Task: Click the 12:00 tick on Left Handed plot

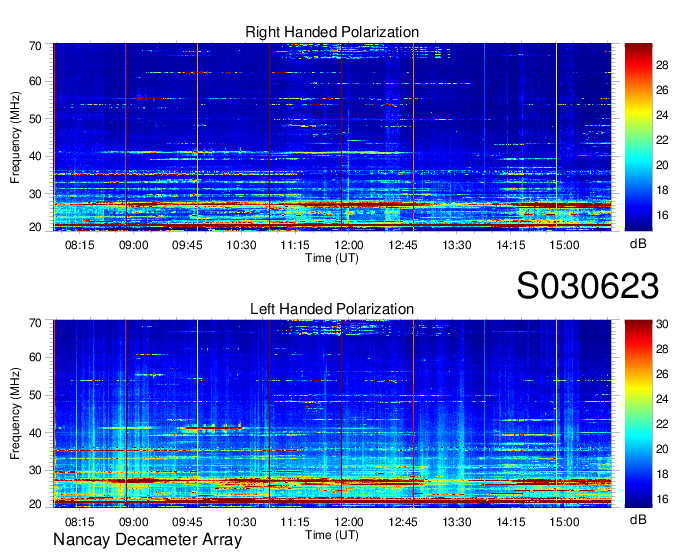Action: 349,522
